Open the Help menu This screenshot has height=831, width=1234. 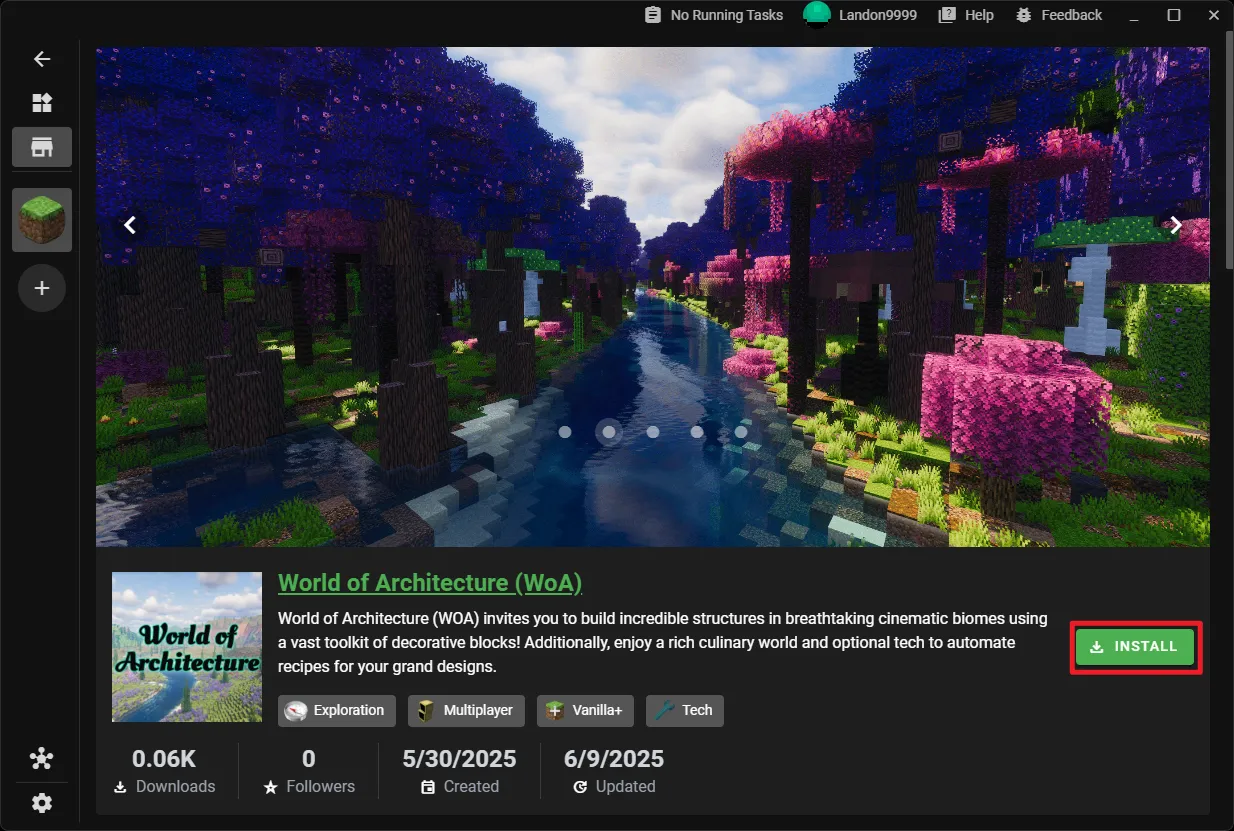(966, 15)
